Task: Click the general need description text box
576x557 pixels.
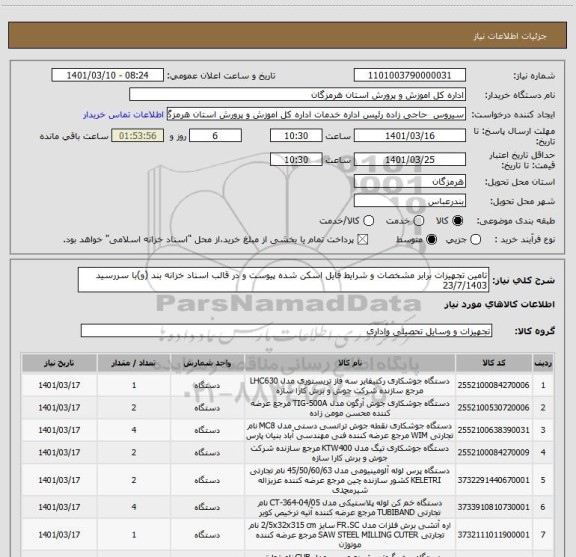Action: (284, 280)
